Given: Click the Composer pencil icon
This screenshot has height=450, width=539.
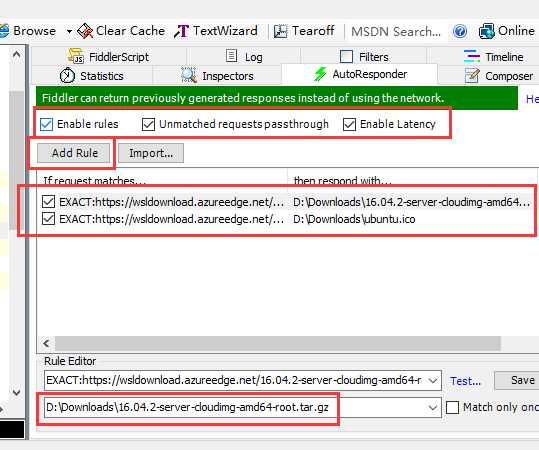Looking at the screenshot, I should pyautogui.click(x=472, y=75).
